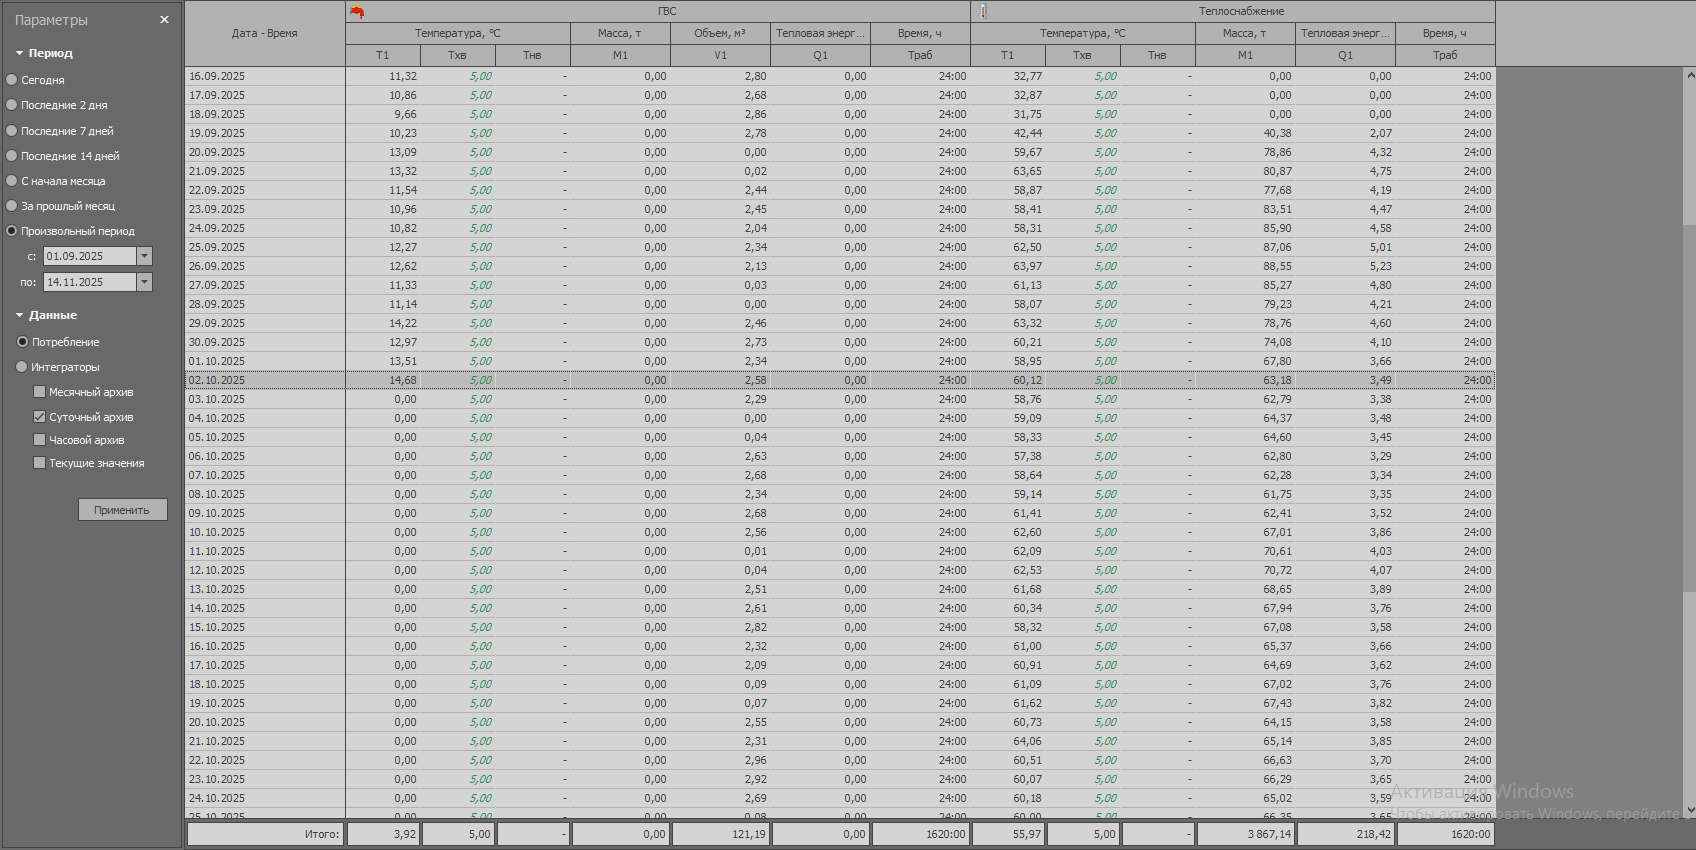Enable the Месячный архив checkbox
The height and width of the screenshot is (850, 1696).
pos(40,392)
